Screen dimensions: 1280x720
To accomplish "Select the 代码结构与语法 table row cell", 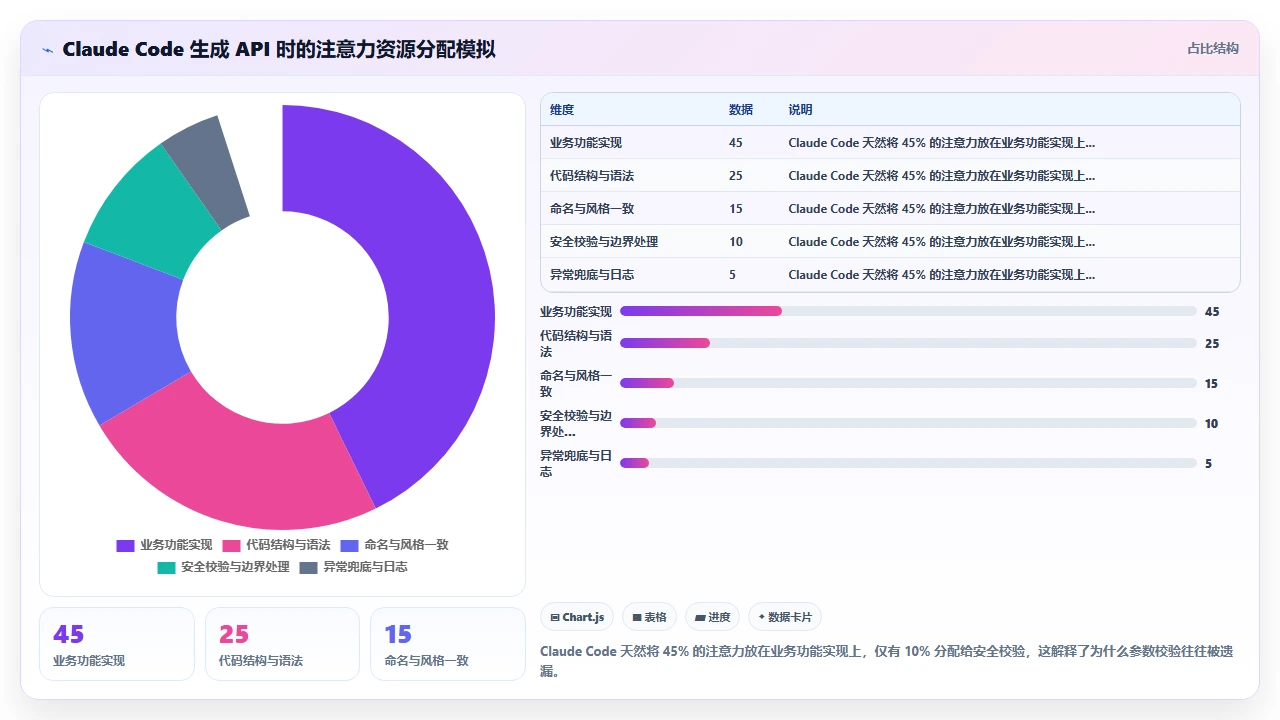I will click(x=592, y=176).
